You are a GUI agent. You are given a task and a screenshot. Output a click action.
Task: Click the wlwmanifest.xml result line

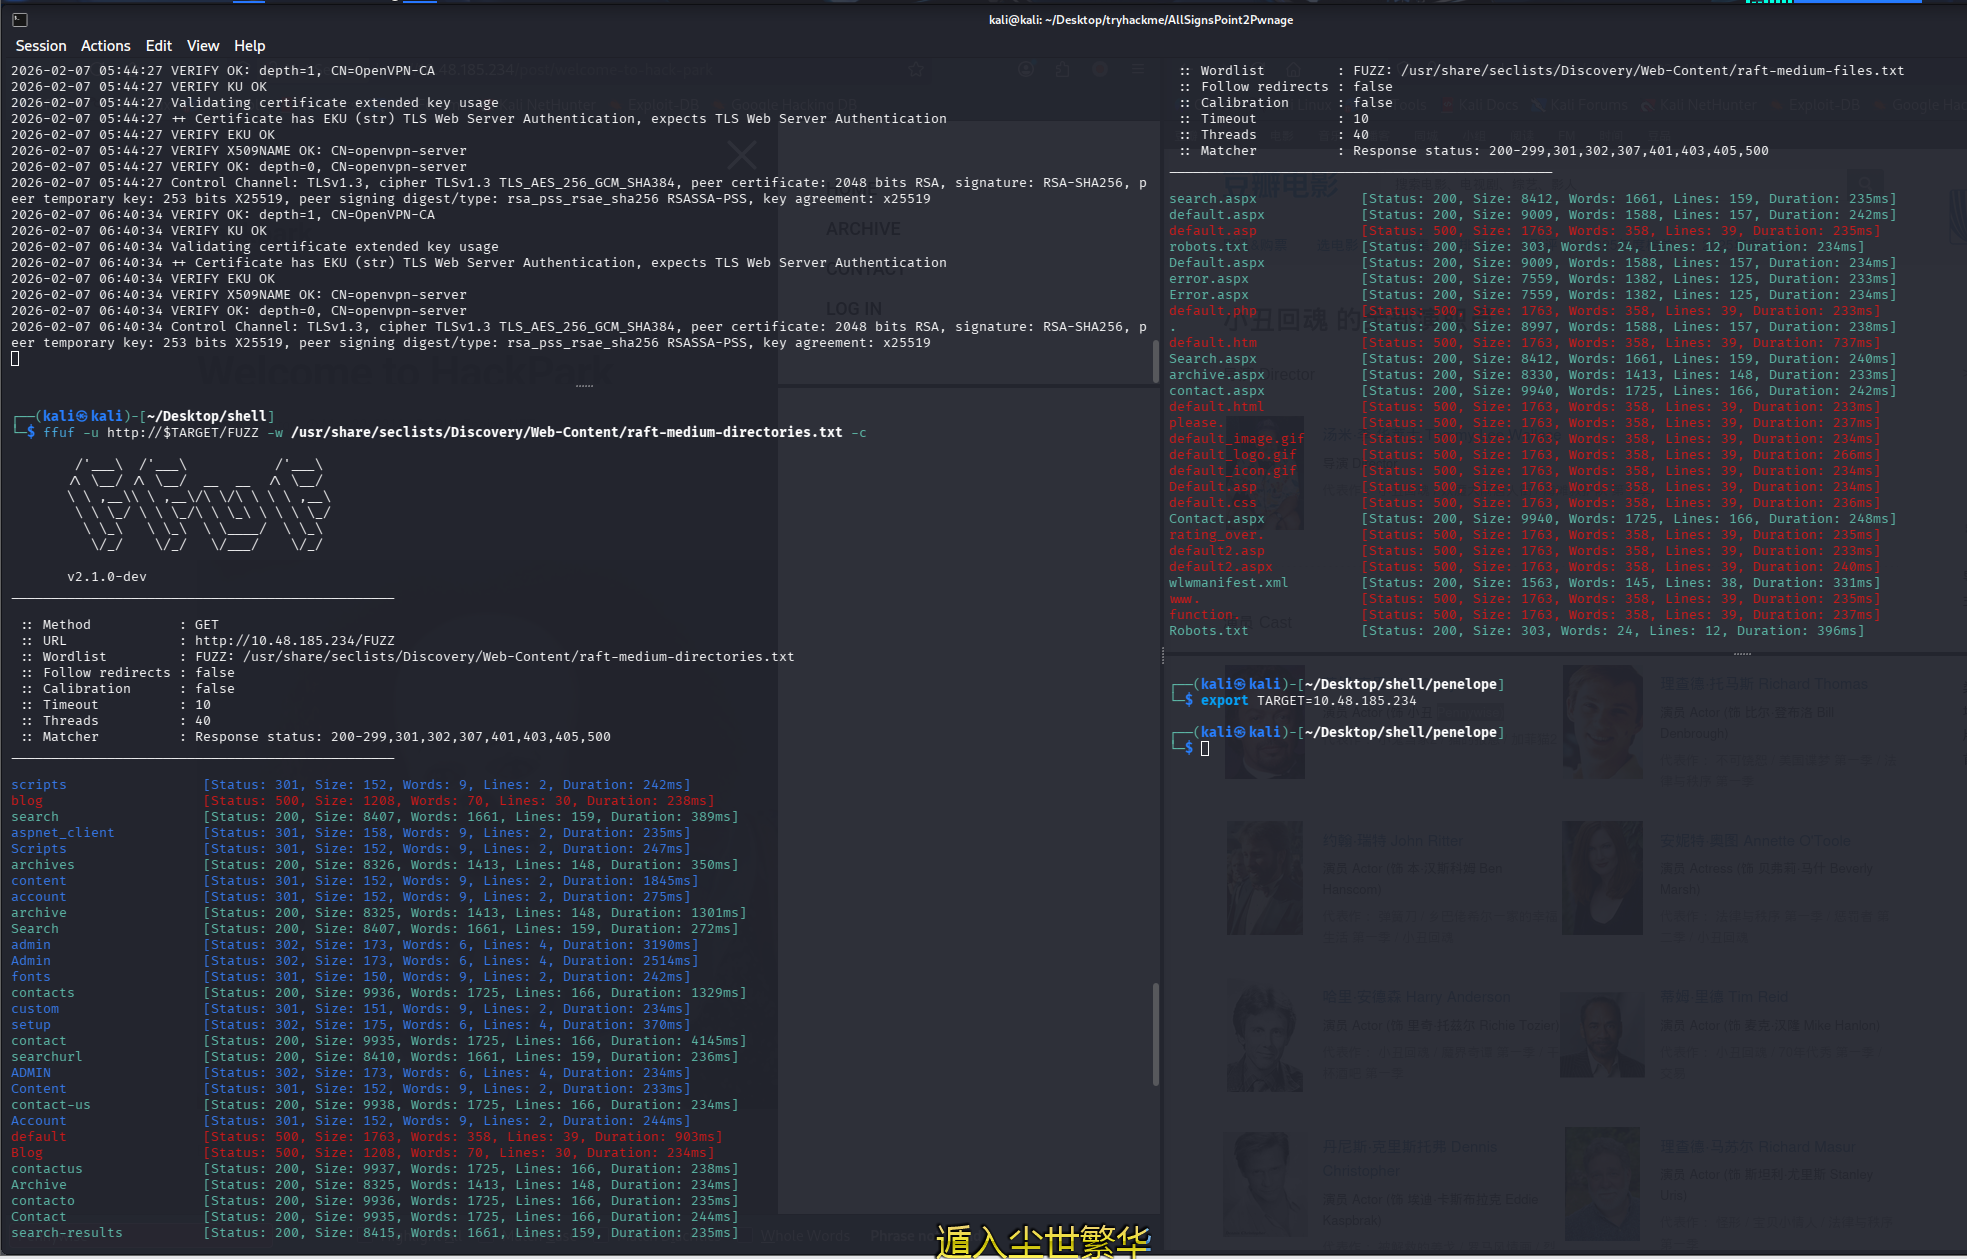1228,583
